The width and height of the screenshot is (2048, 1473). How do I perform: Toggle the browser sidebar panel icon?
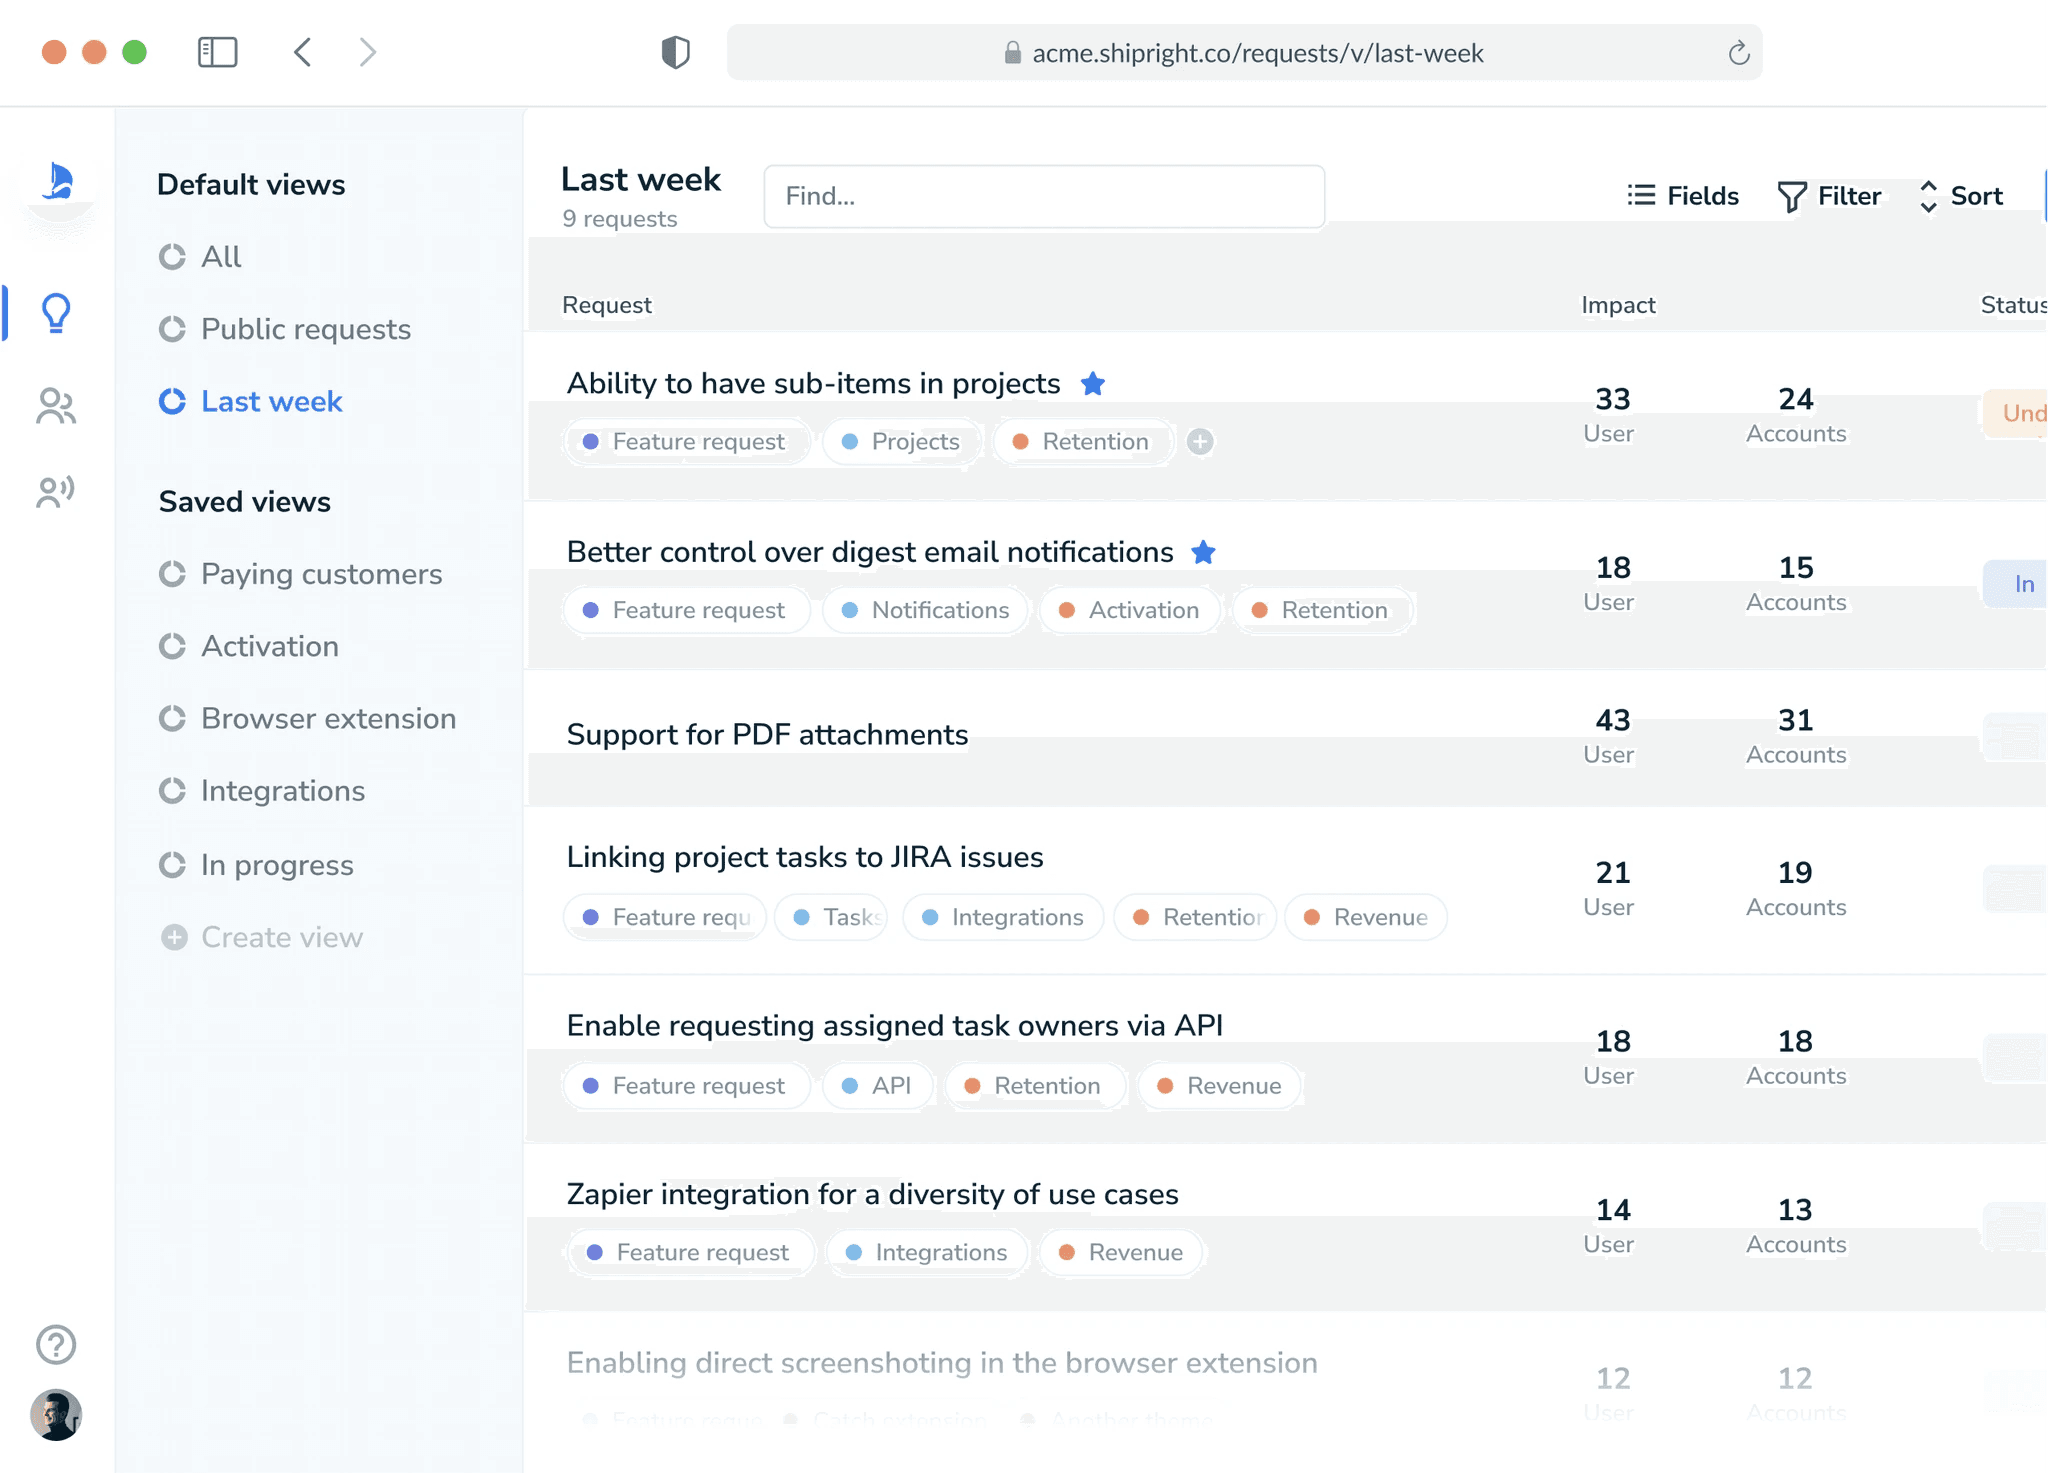(217, 52)
